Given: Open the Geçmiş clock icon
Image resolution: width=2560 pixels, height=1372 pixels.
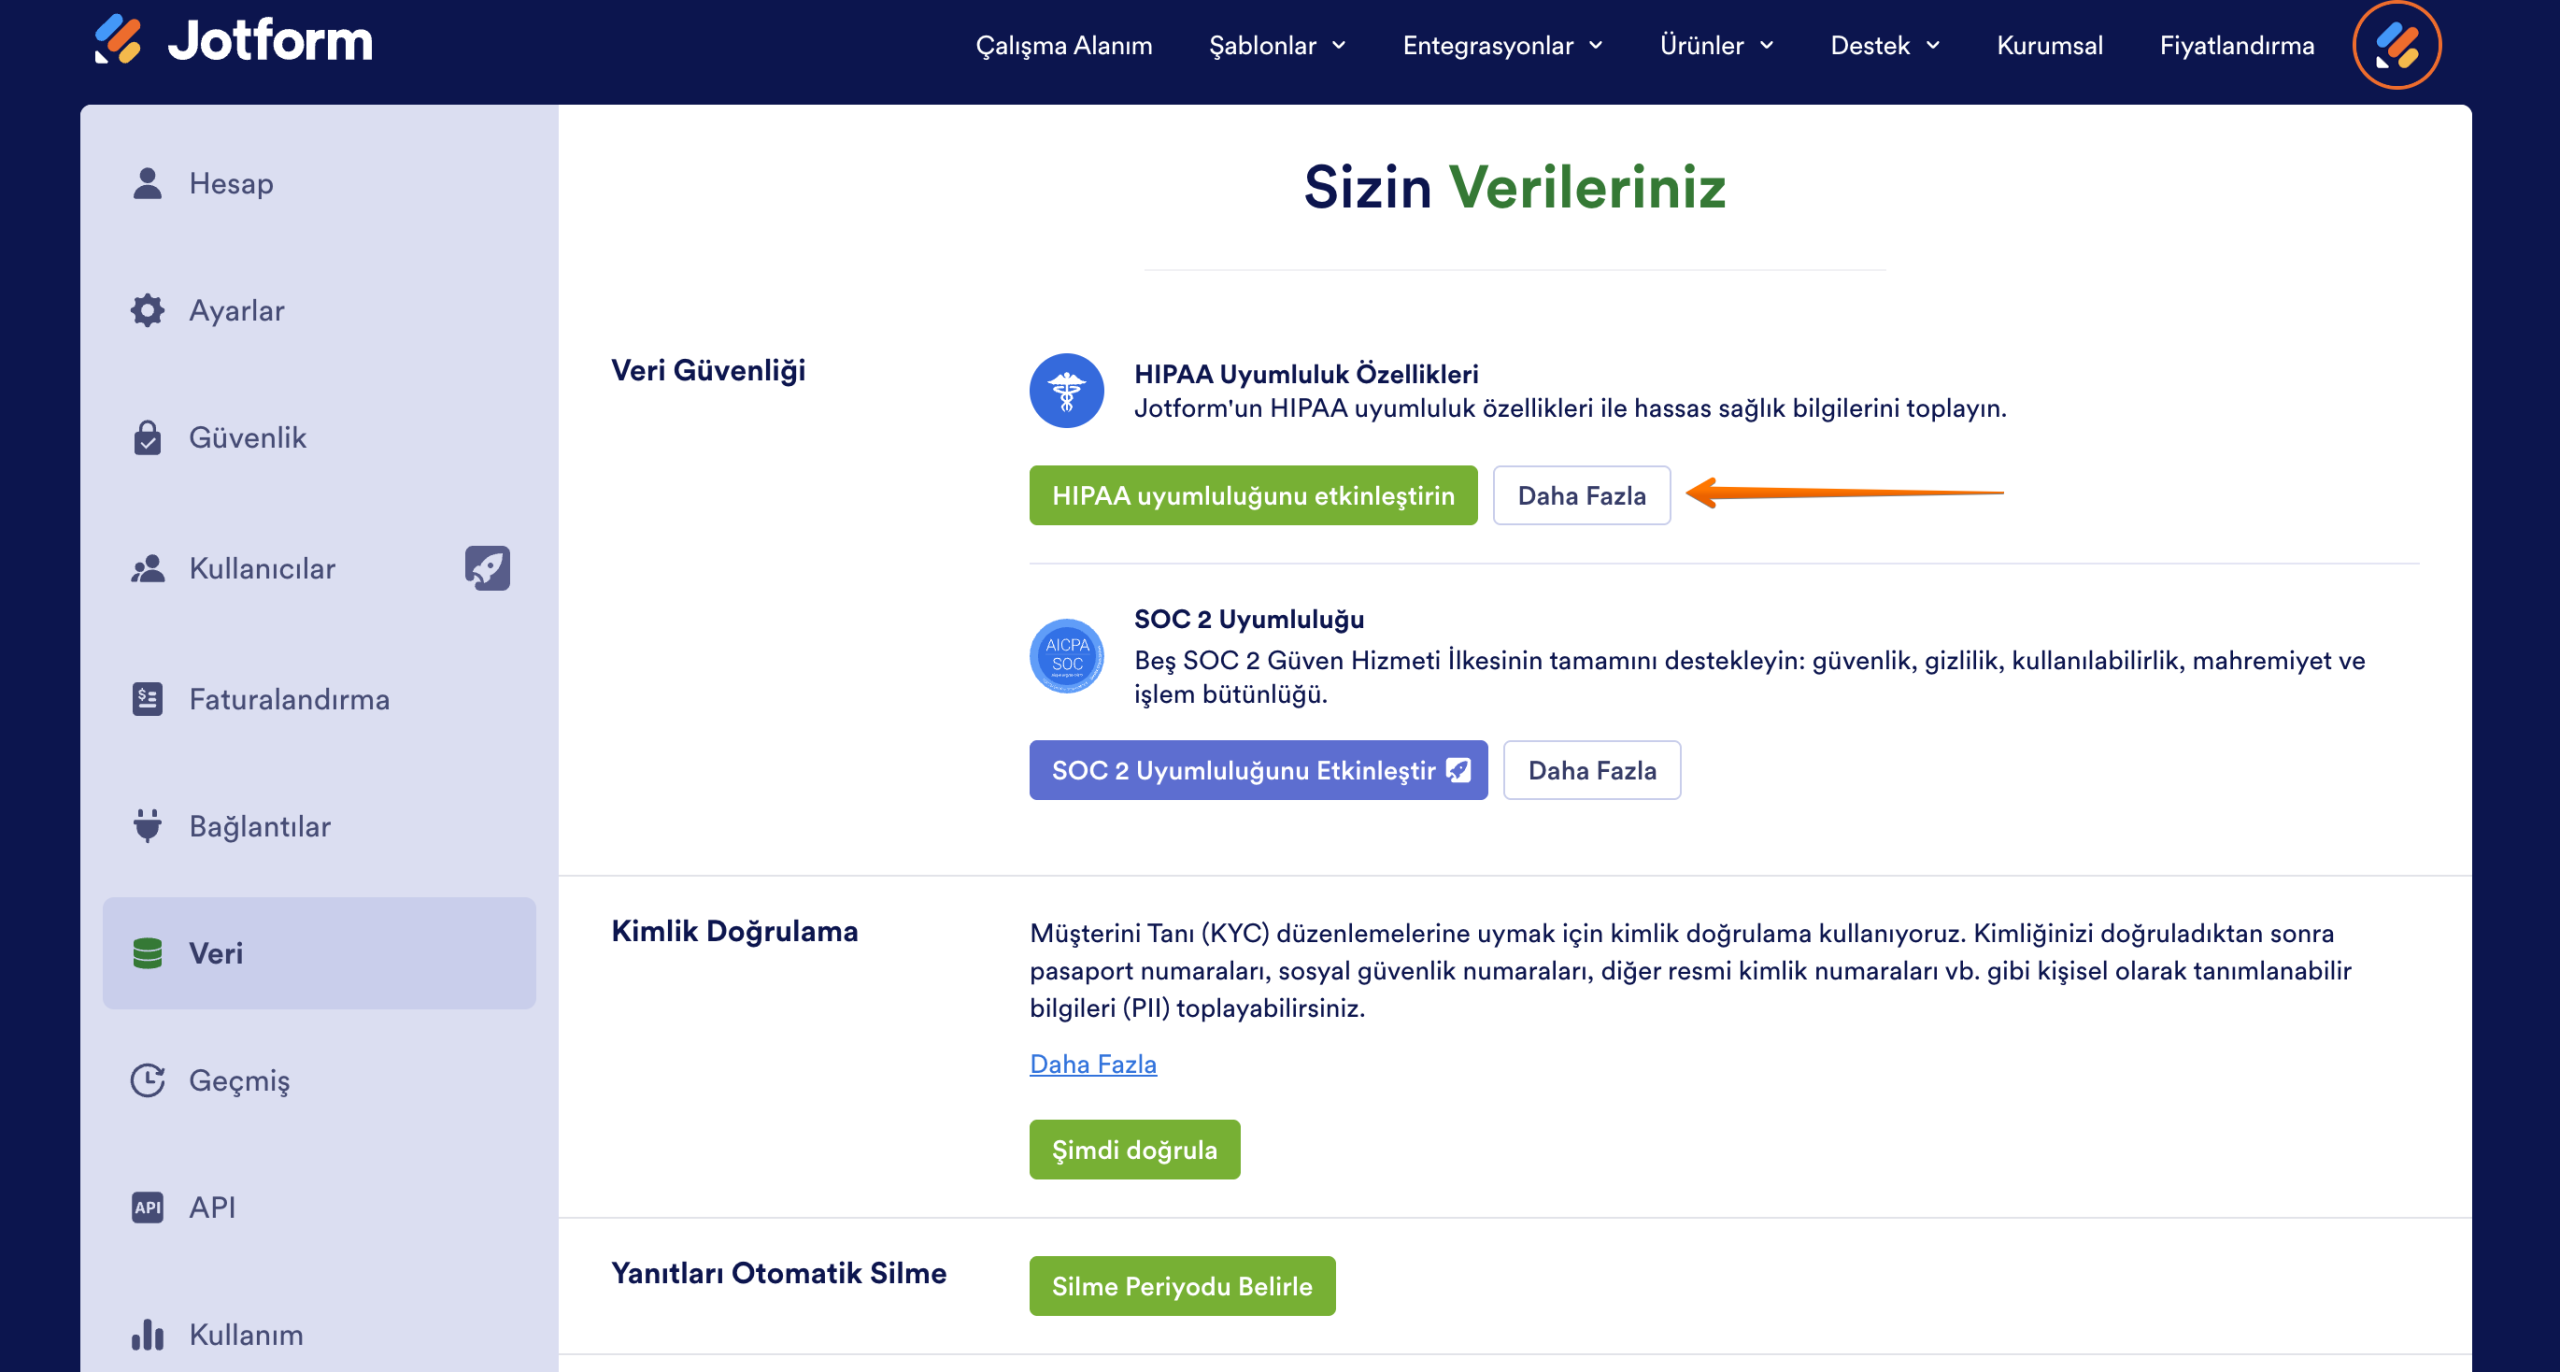Looking at the screenshot, I should pyautogui.click(x=148, y=1080).
